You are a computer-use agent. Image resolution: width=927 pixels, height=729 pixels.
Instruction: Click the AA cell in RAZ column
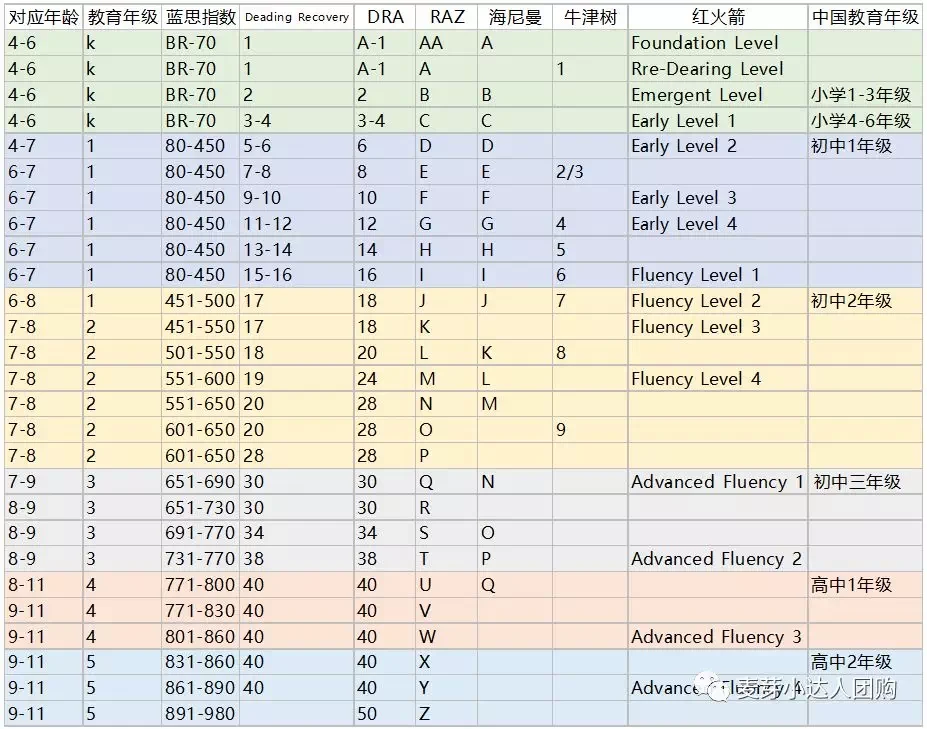pyautogui.click(x=446, y=43)
